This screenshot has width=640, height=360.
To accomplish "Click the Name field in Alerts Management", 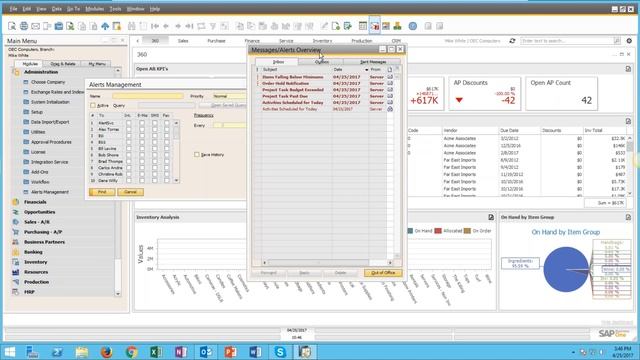I will [x=148, y=96].
